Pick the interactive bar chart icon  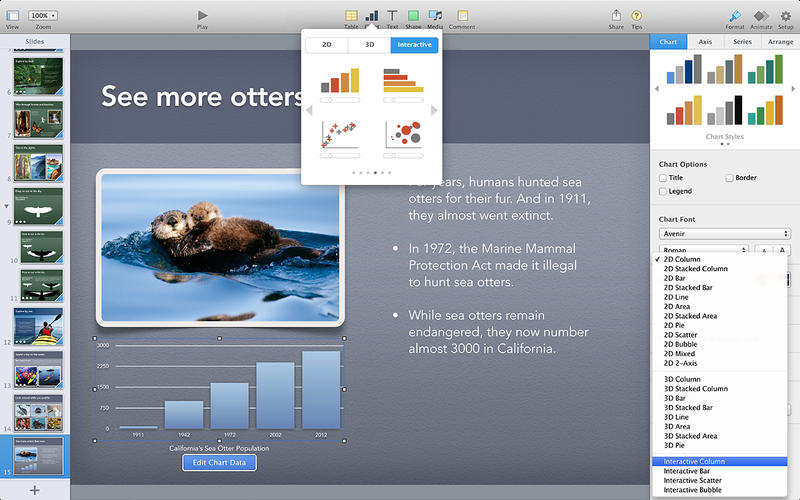403,80
